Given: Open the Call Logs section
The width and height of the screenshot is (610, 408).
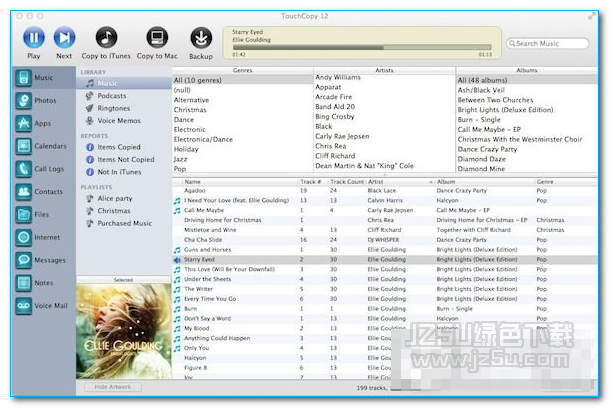Looking at the screenshot, I should 44,169.
